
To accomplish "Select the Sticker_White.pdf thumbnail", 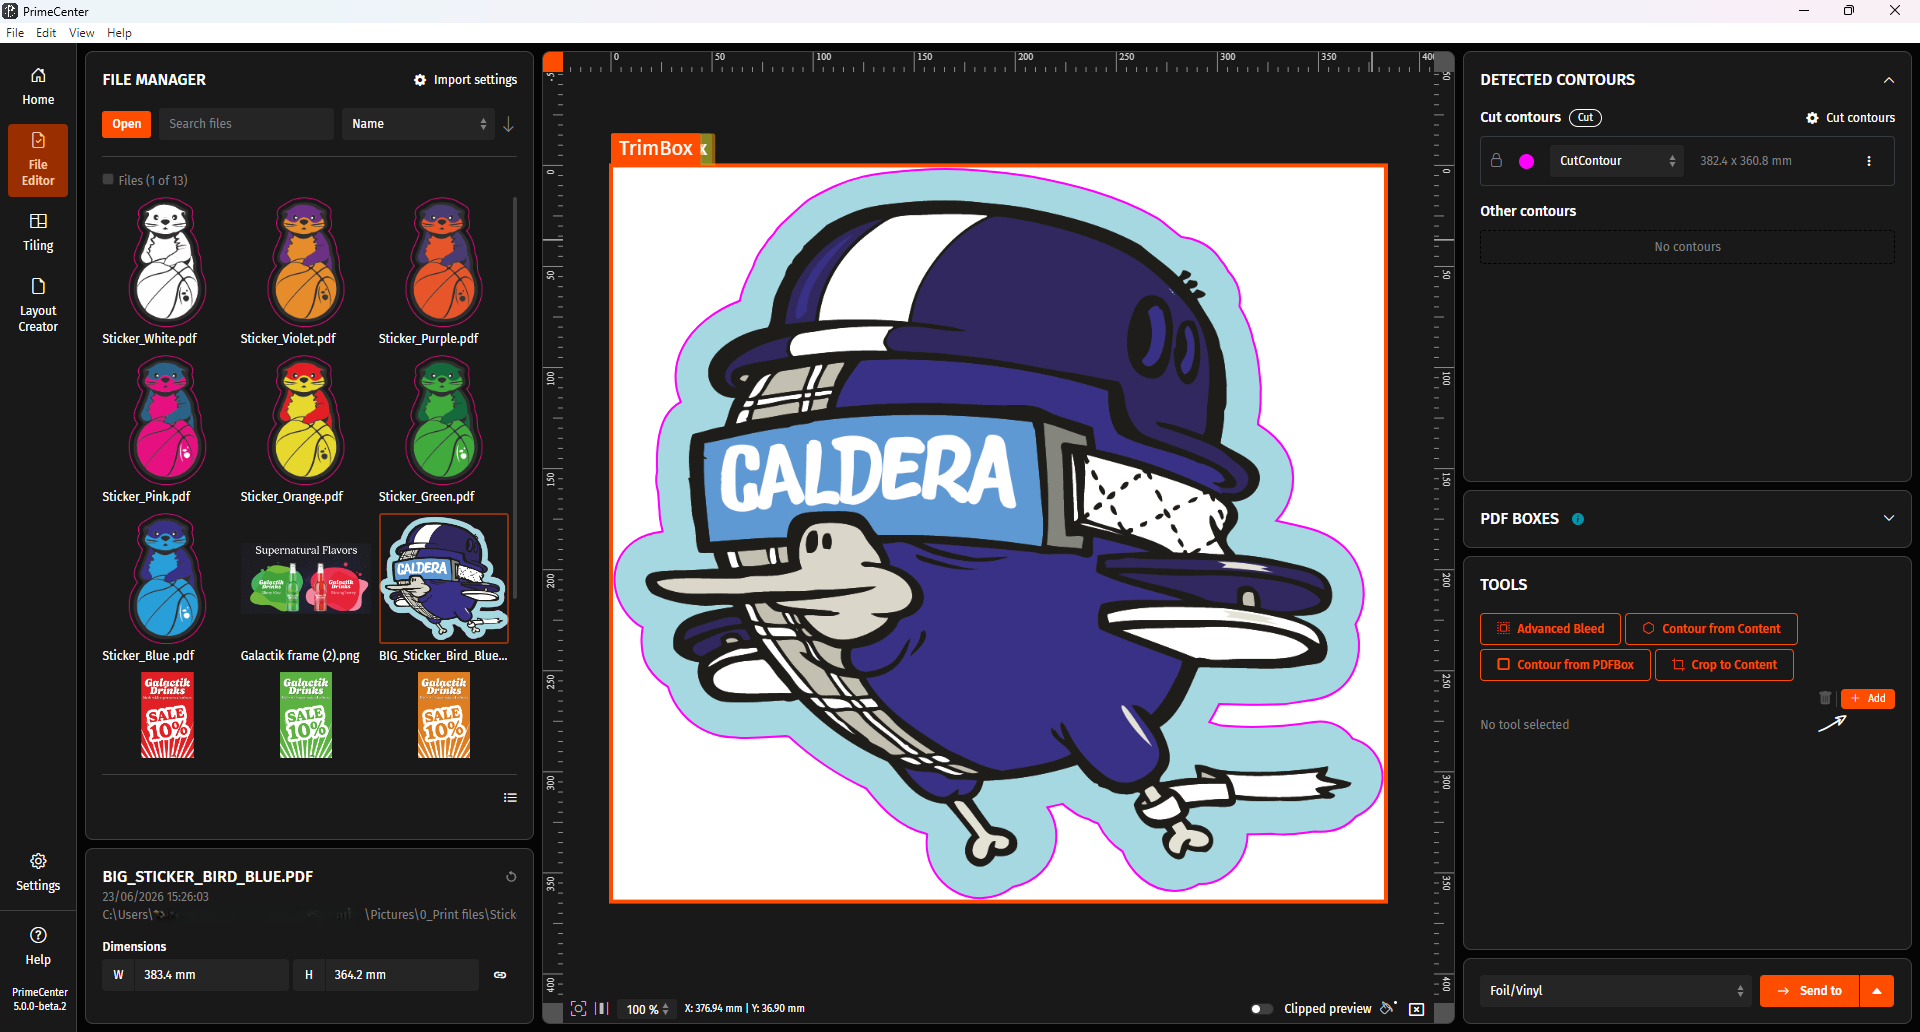I will (167, 262).
